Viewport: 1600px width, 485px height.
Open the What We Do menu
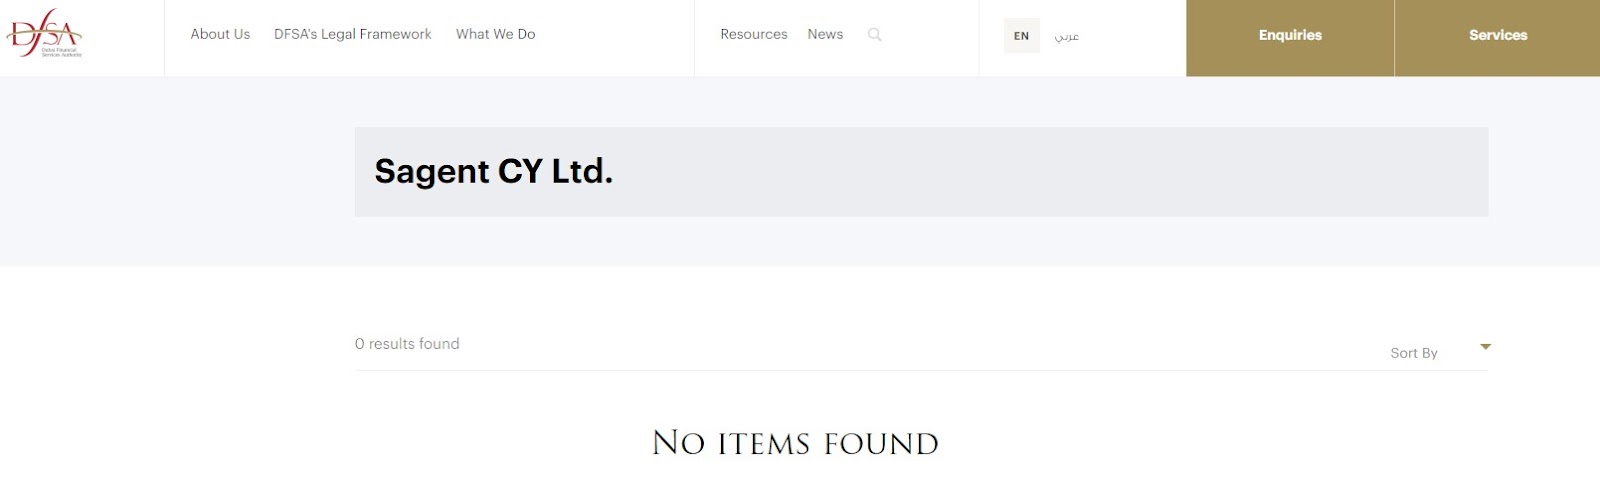(495, 34)
